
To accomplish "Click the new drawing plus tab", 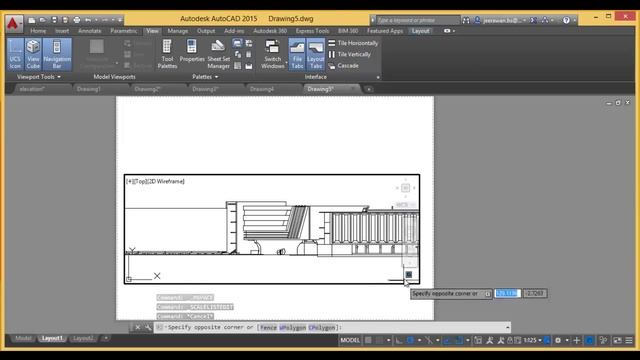I will [369, 89].
